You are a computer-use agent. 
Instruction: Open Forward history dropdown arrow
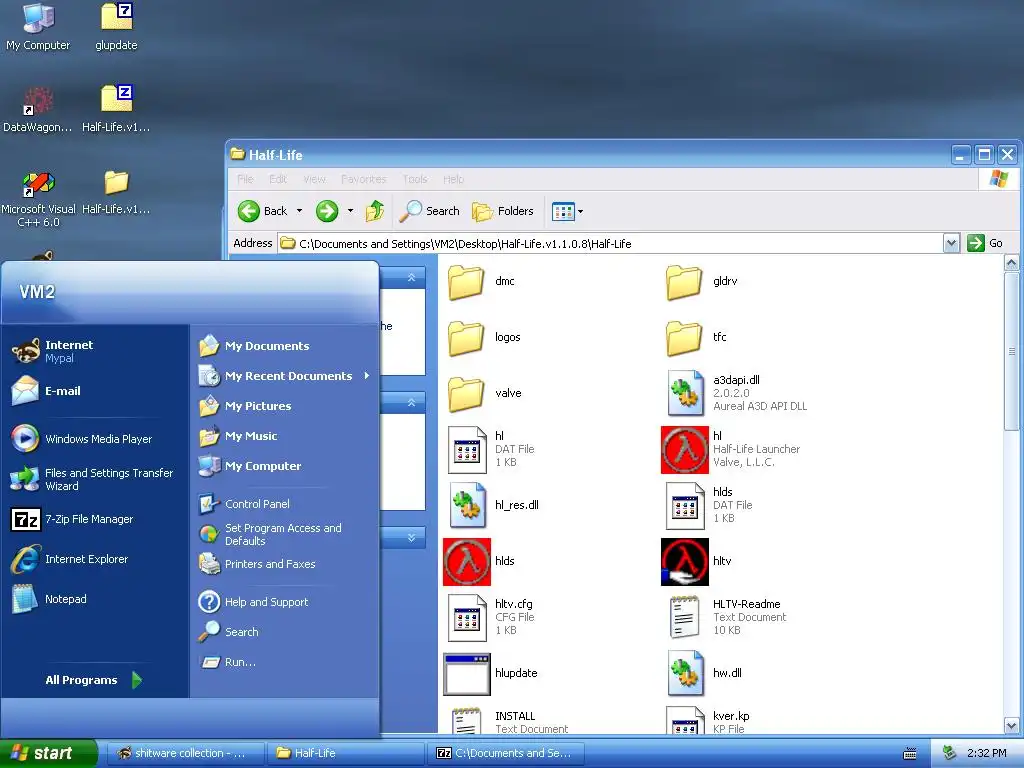click(350, 211)
